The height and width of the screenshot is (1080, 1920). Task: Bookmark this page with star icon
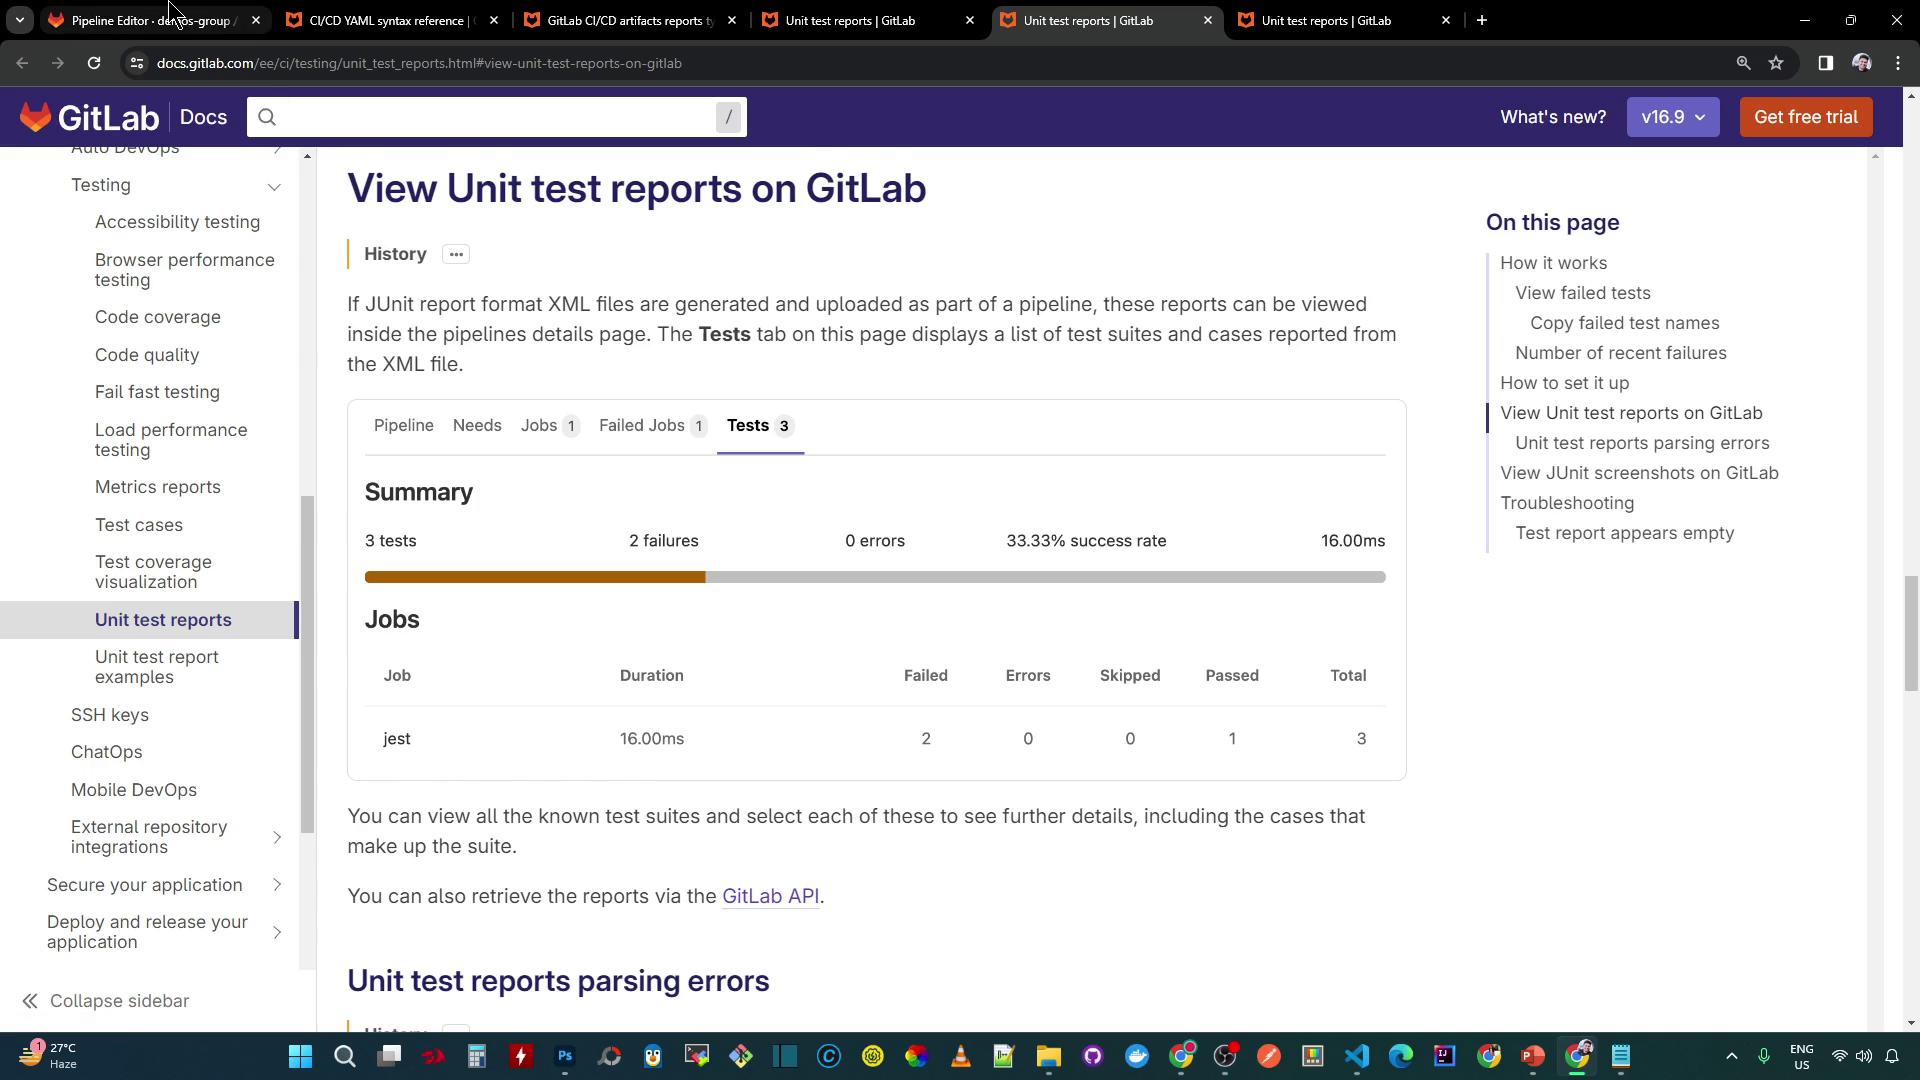[x=1776, y=63]
